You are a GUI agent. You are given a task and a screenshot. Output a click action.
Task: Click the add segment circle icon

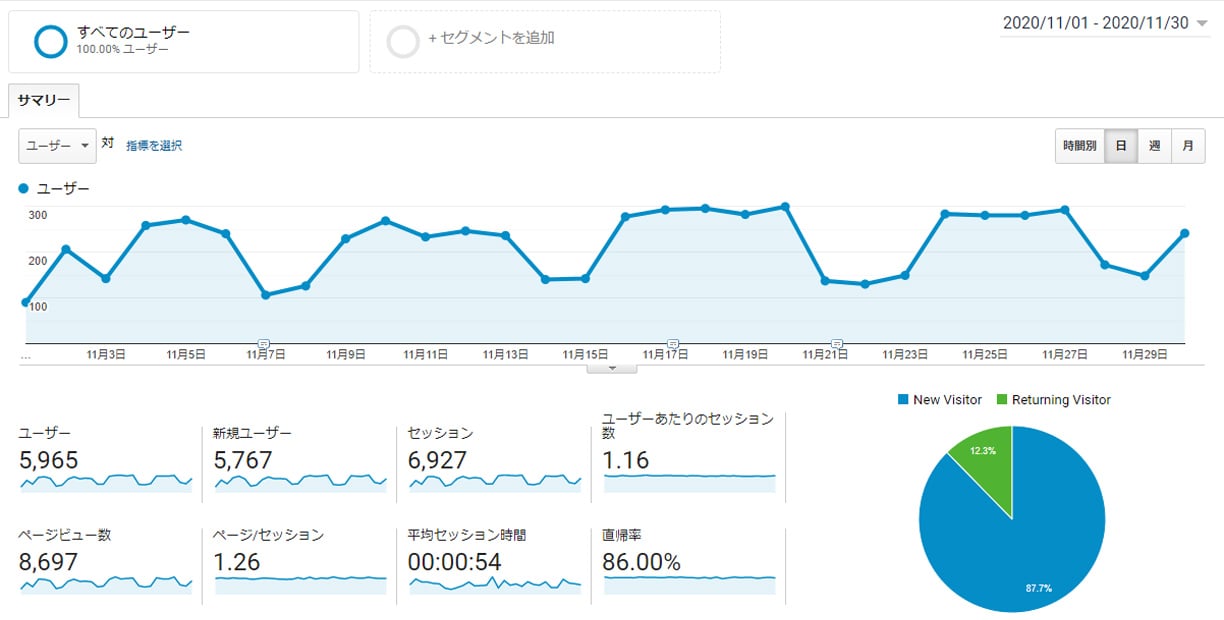[x=403, y=41]
